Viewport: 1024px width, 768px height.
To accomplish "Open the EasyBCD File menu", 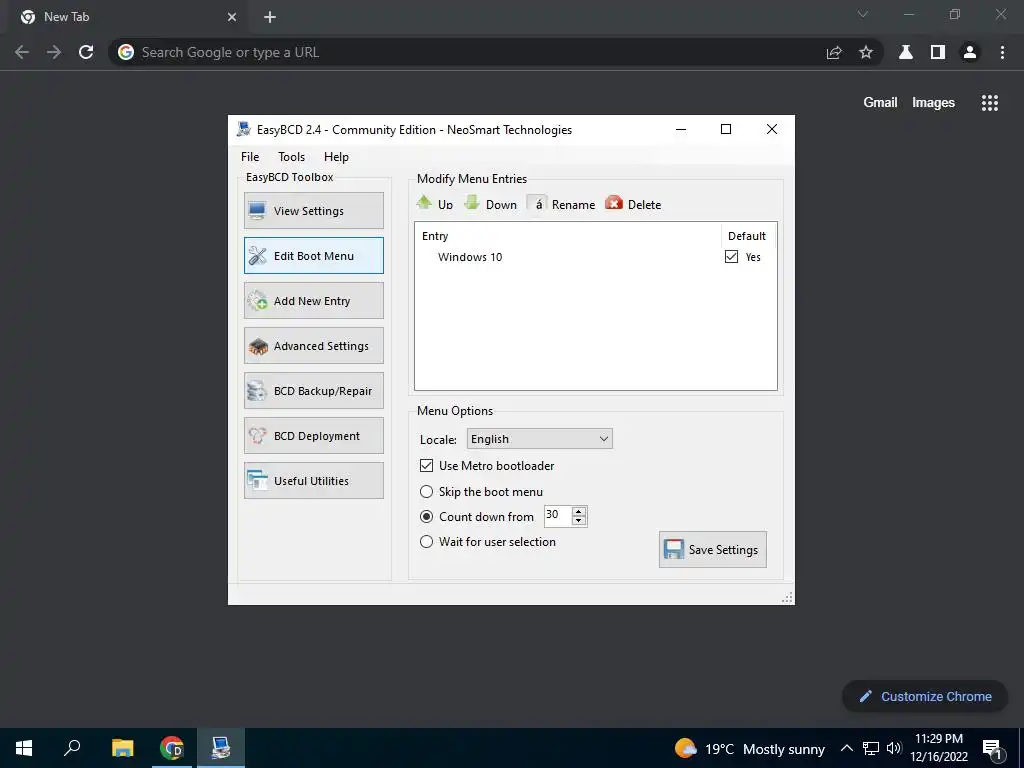I will click(250, 157).
